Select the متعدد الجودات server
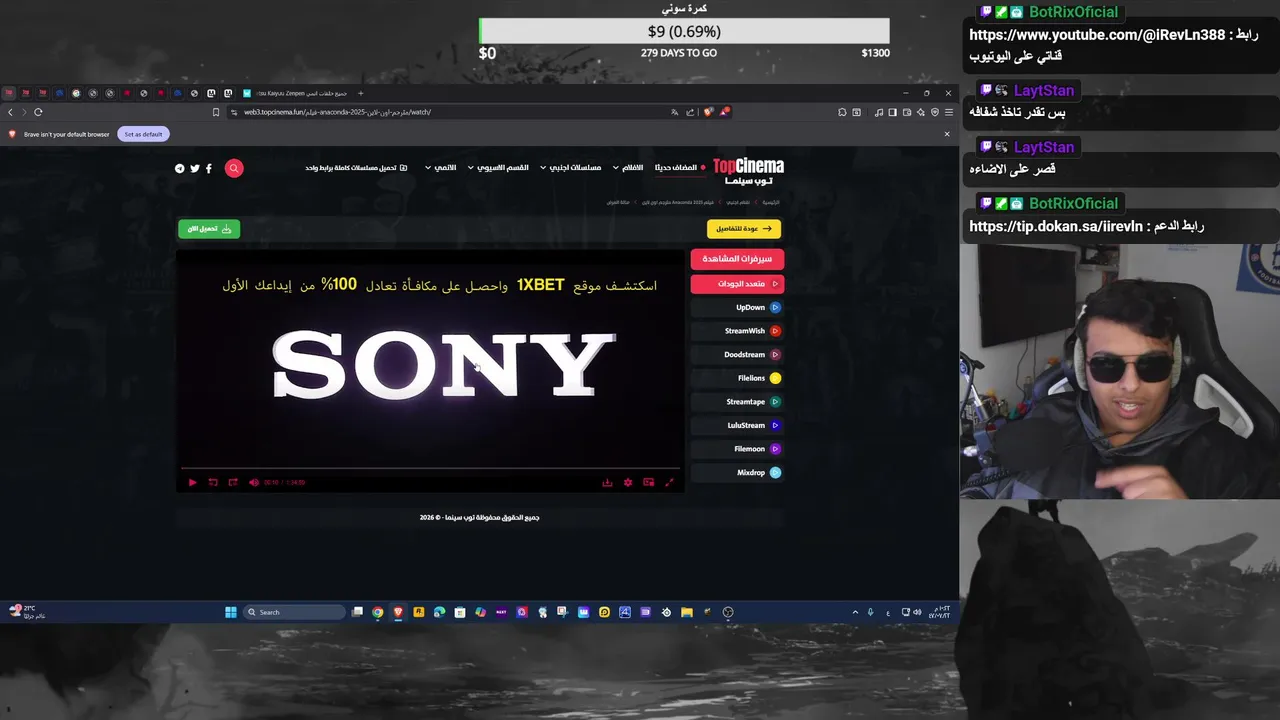Screen dimensions: 1280x720 click(737, 284)
